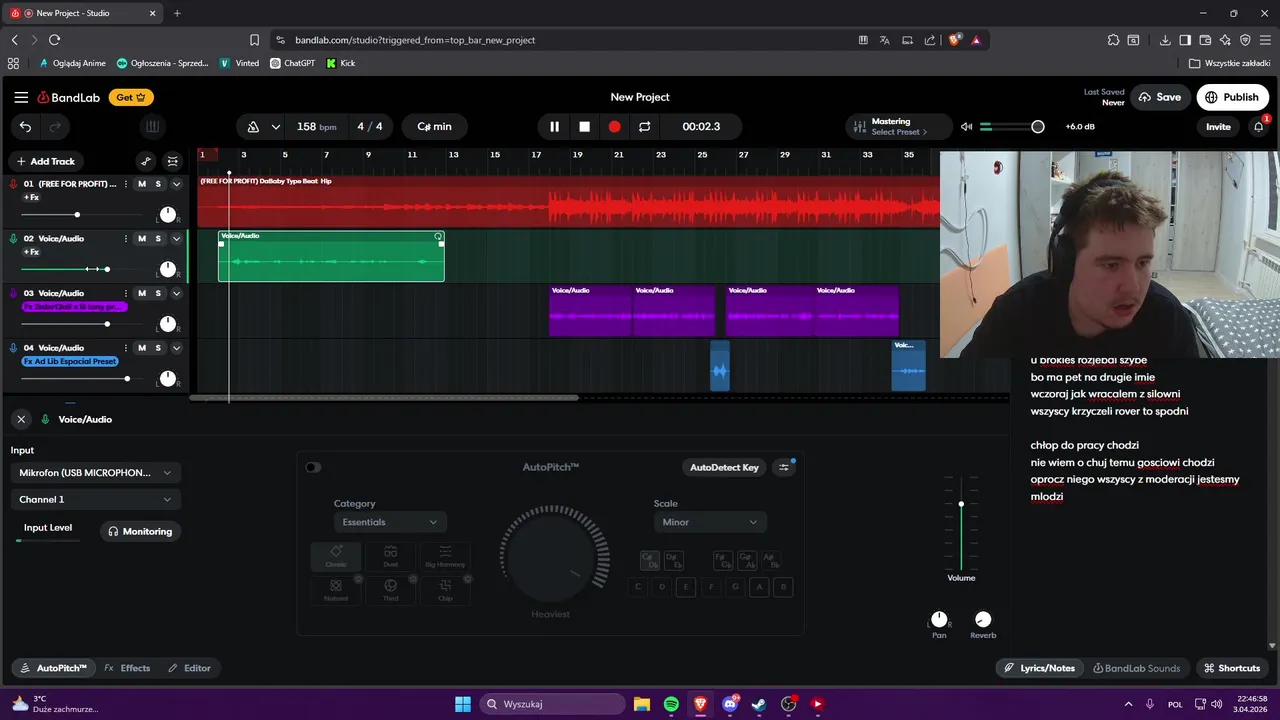
Task: Open Scale Minor dropdown
Action: click(x=710, y=522)
